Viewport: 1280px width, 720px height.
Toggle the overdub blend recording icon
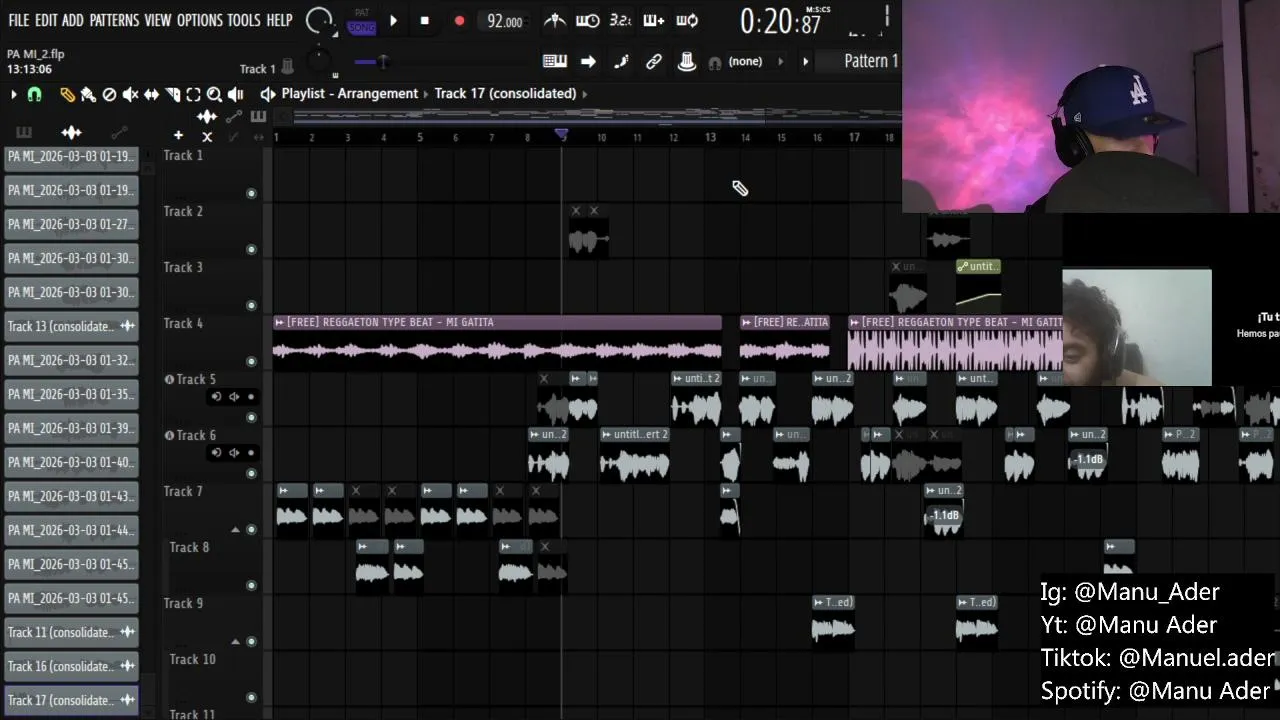click(654, 20)
